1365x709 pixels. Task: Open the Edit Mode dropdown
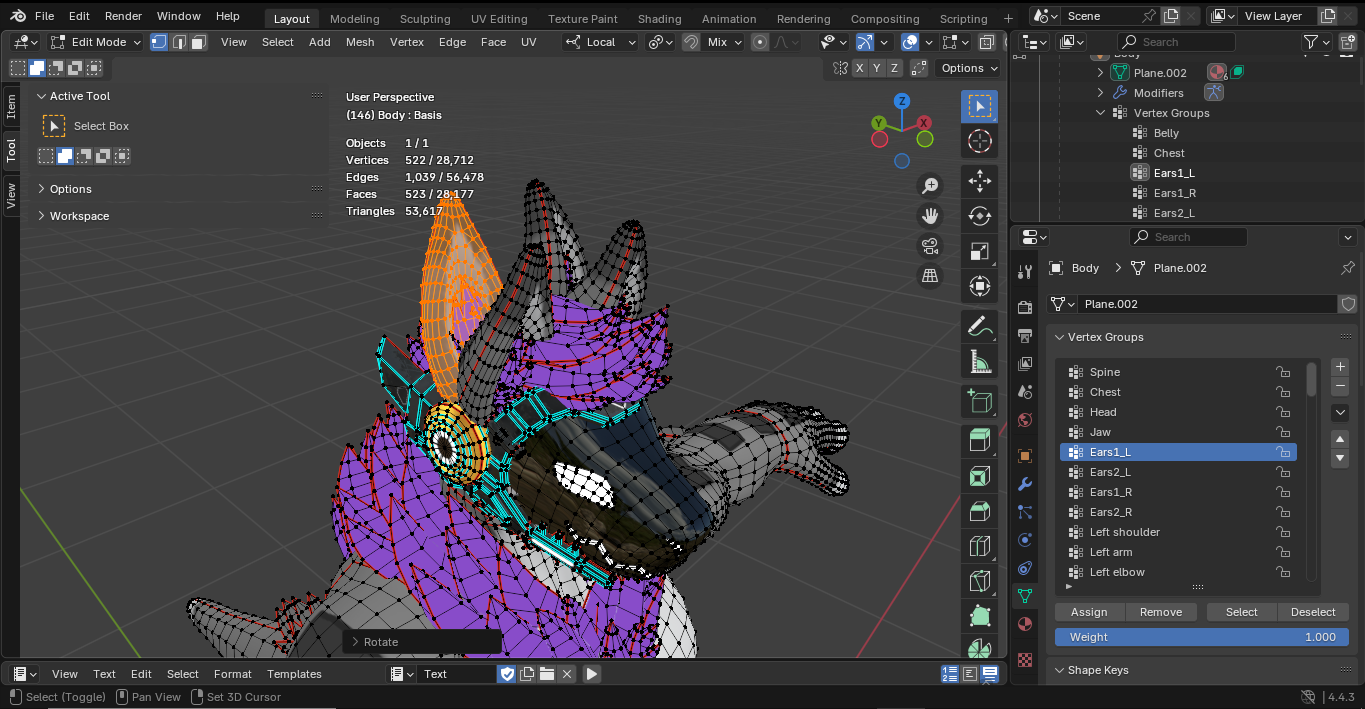click(x=96, y=42)
